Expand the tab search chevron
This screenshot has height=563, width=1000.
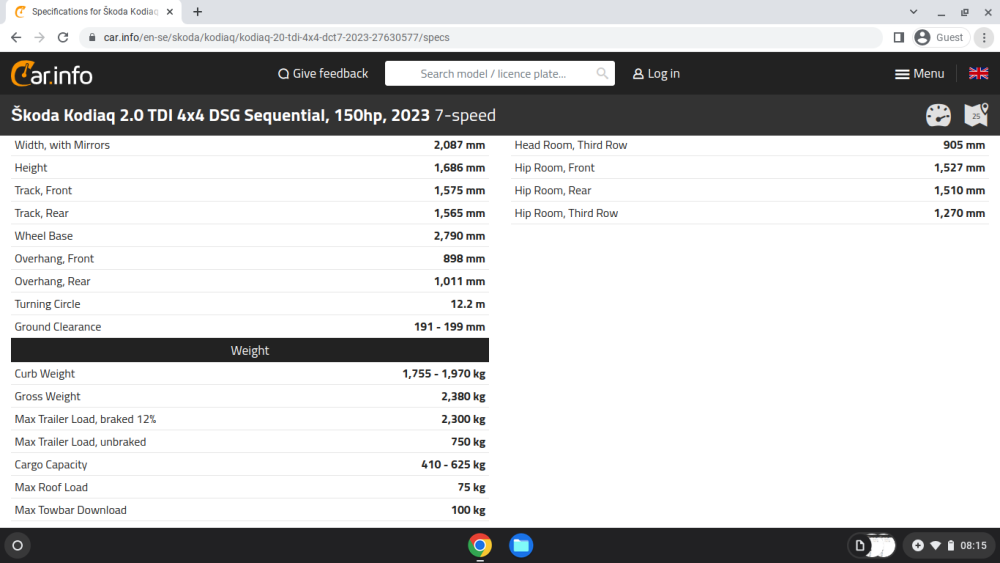click(x=913, y=11)
